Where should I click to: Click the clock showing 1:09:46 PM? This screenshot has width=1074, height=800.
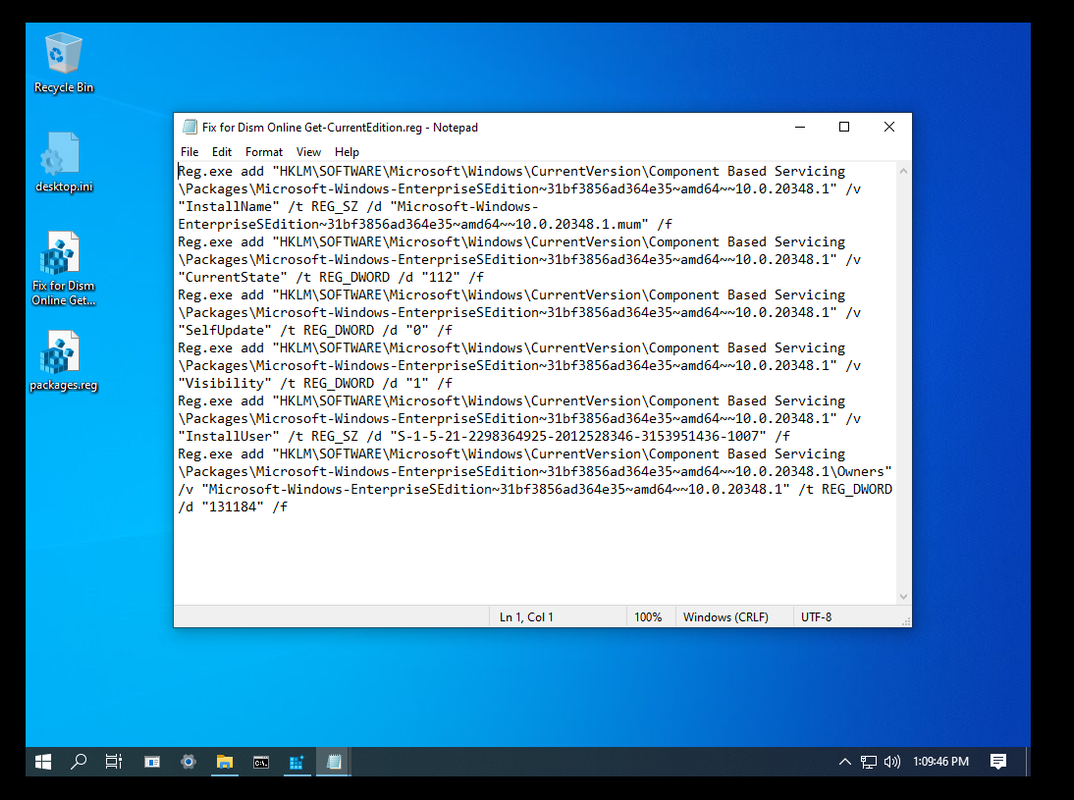[940, 762]
